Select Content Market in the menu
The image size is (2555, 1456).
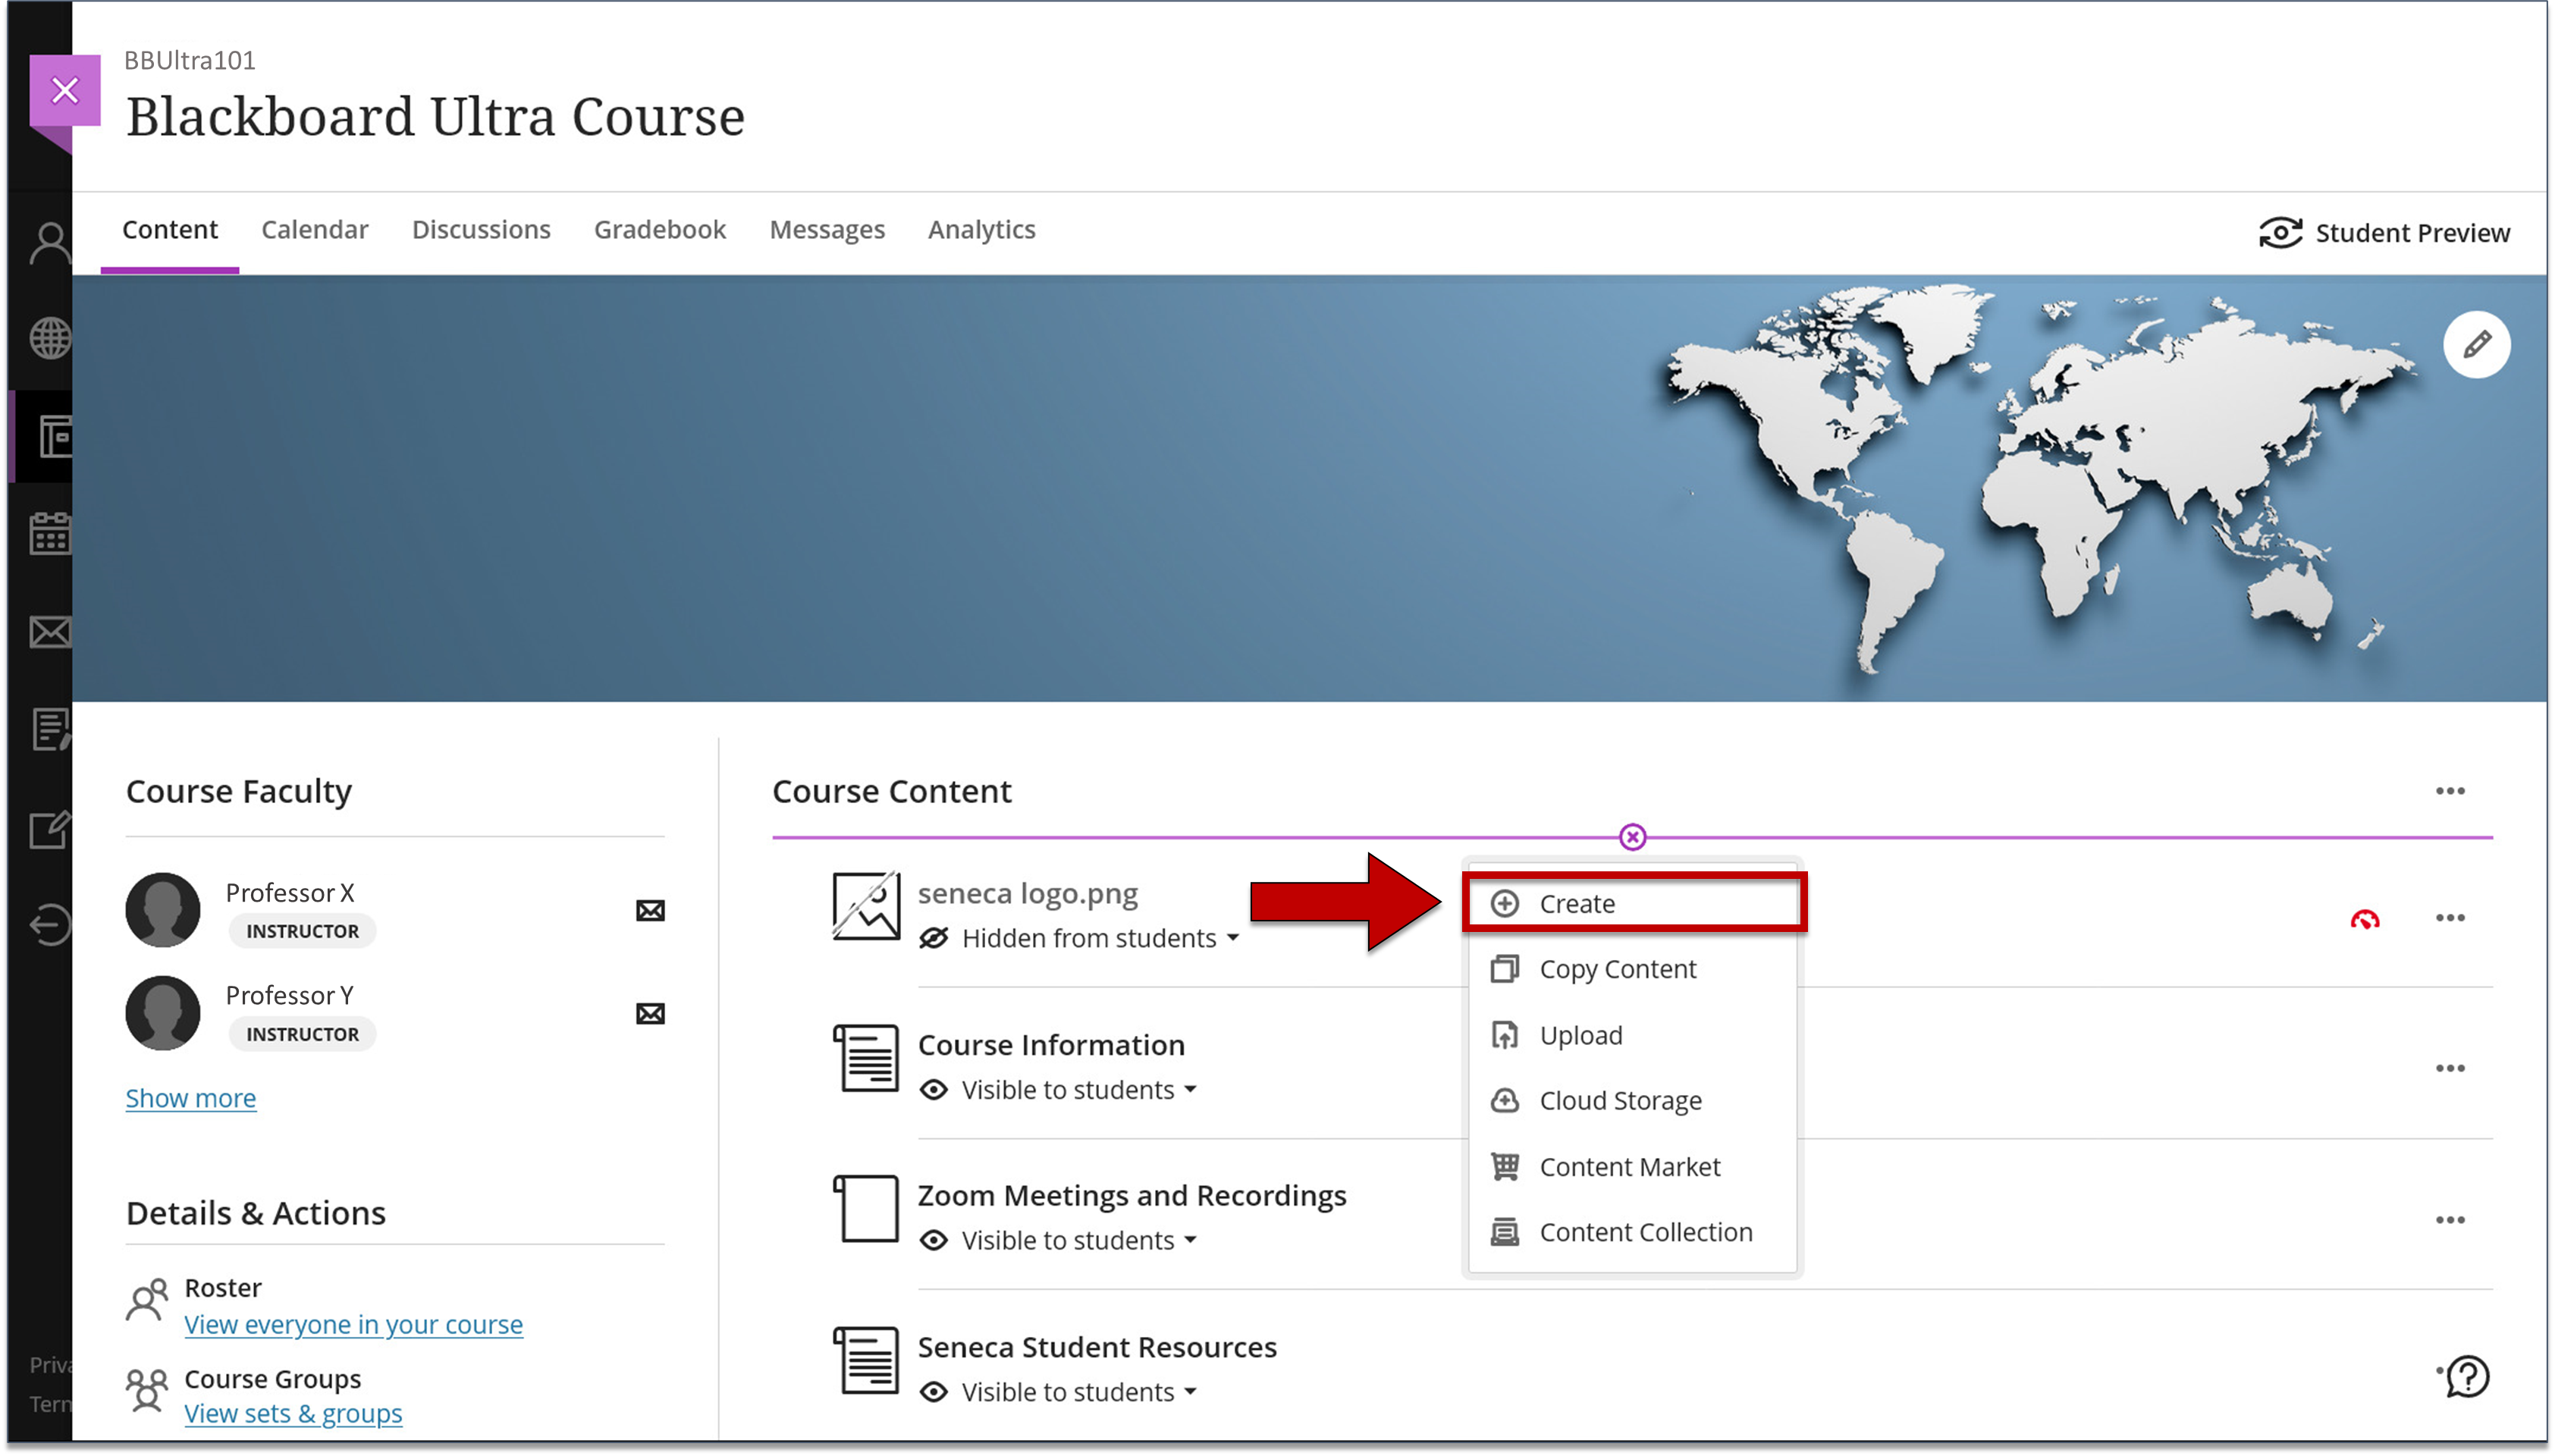(x=1633, y=1166)
